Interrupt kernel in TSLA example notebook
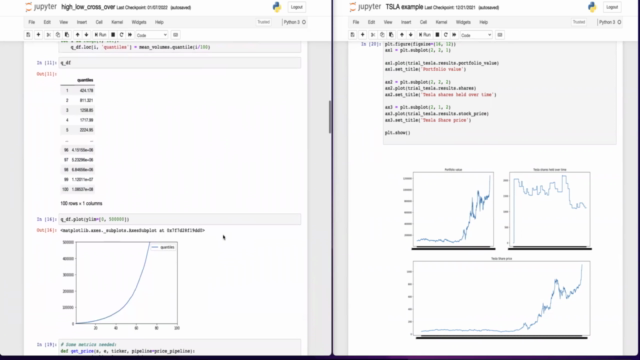This screenshot has height=360, width=640. 438,35
